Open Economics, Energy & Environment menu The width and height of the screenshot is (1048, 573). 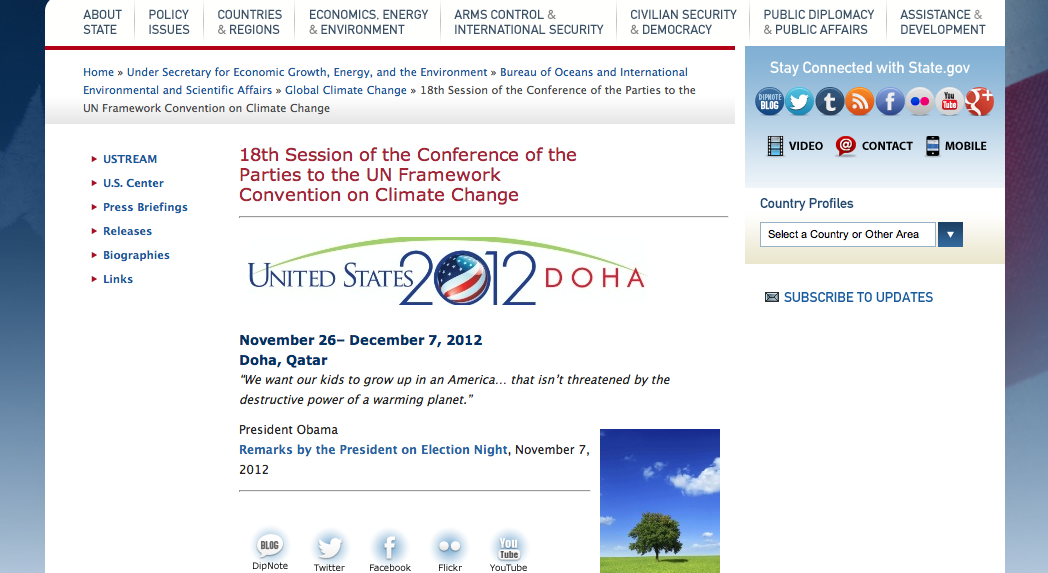click(x=368, y=22)
